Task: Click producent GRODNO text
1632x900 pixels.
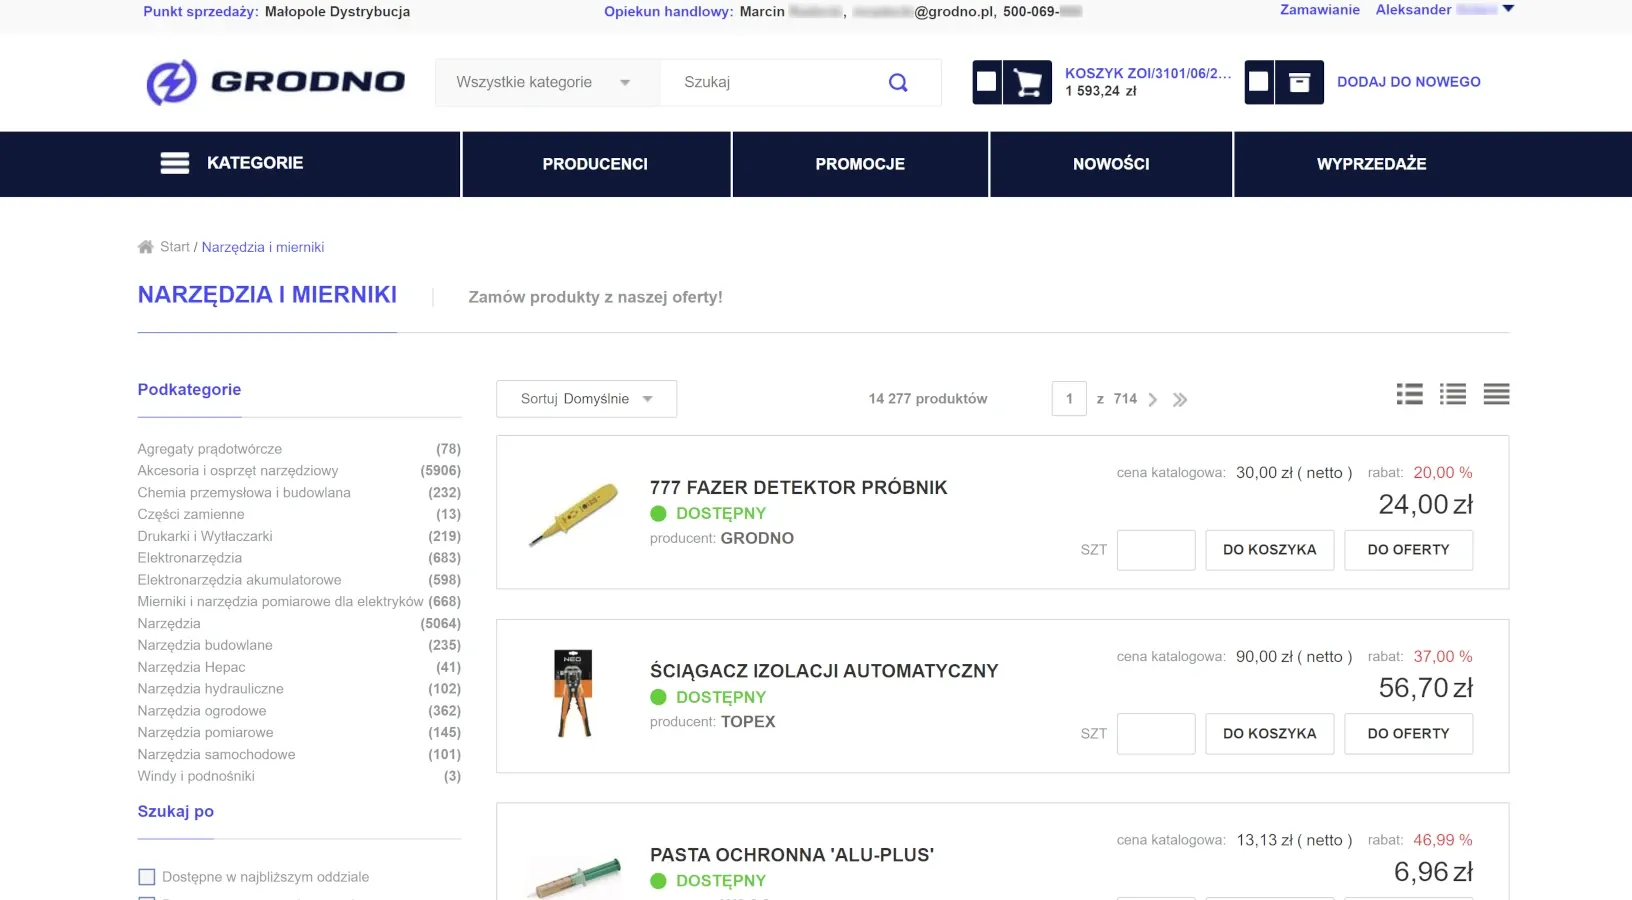Action: [757, 539]
